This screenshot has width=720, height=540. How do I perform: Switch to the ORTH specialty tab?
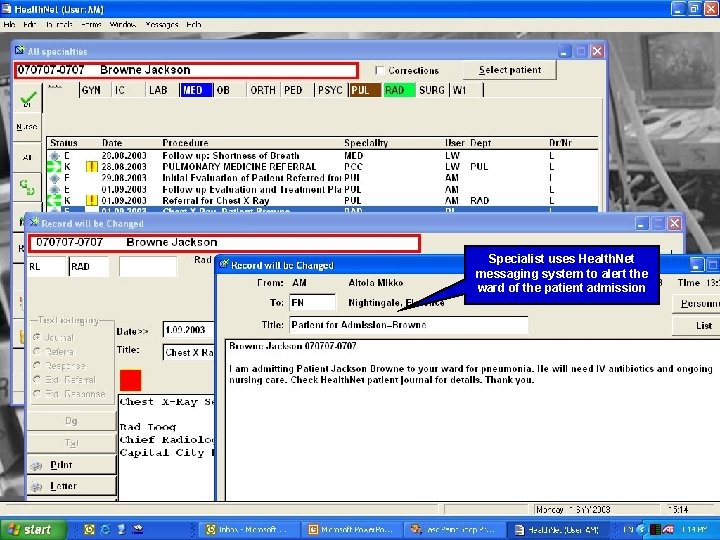pos(264,90)
